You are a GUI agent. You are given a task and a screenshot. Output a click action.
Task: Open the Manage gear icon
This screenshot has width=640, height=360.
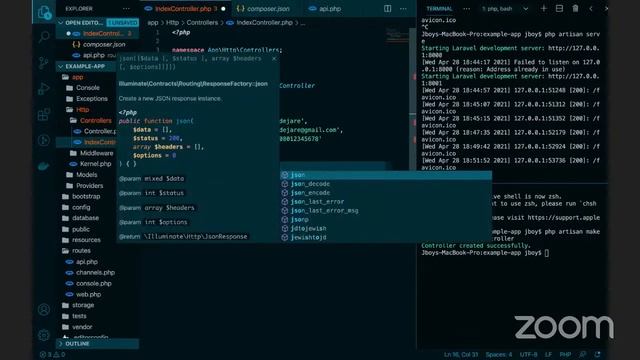44,335
